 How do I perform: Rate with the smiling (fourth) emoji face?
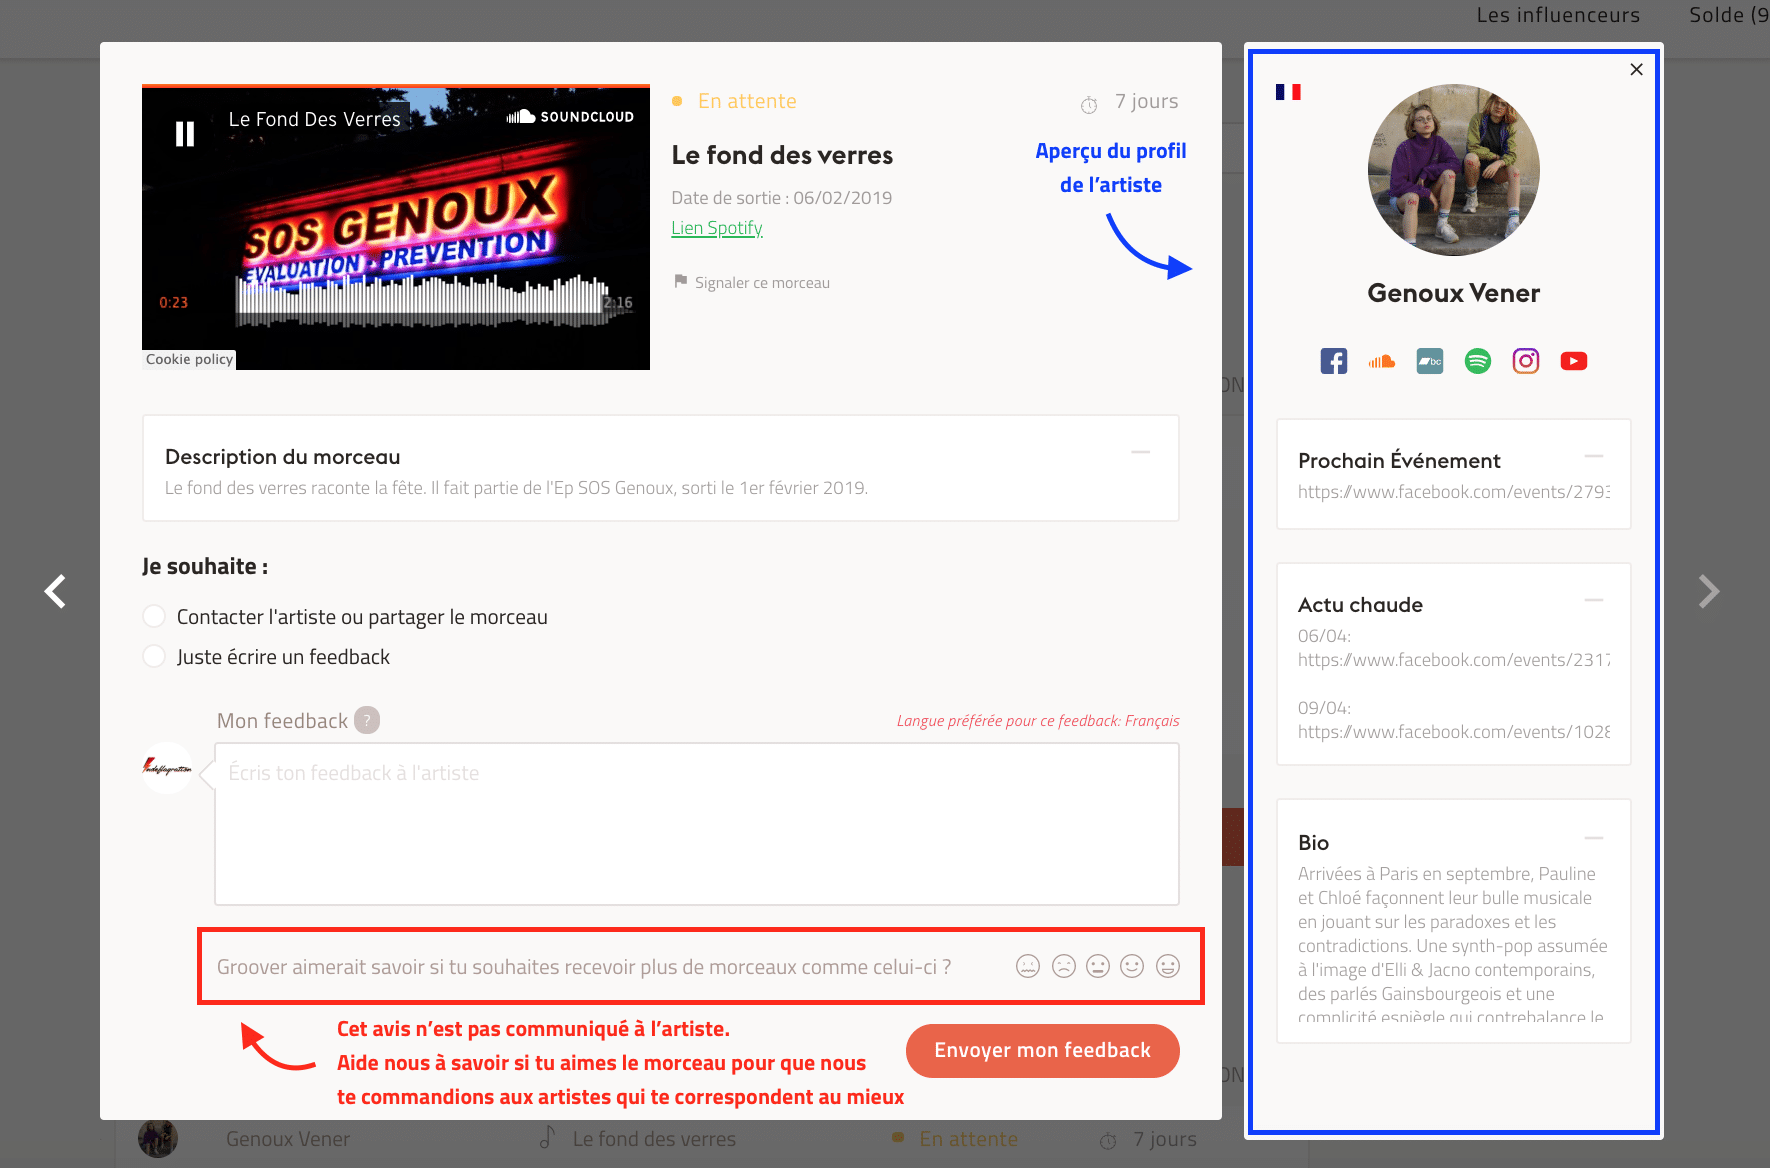click(1132, 966)
